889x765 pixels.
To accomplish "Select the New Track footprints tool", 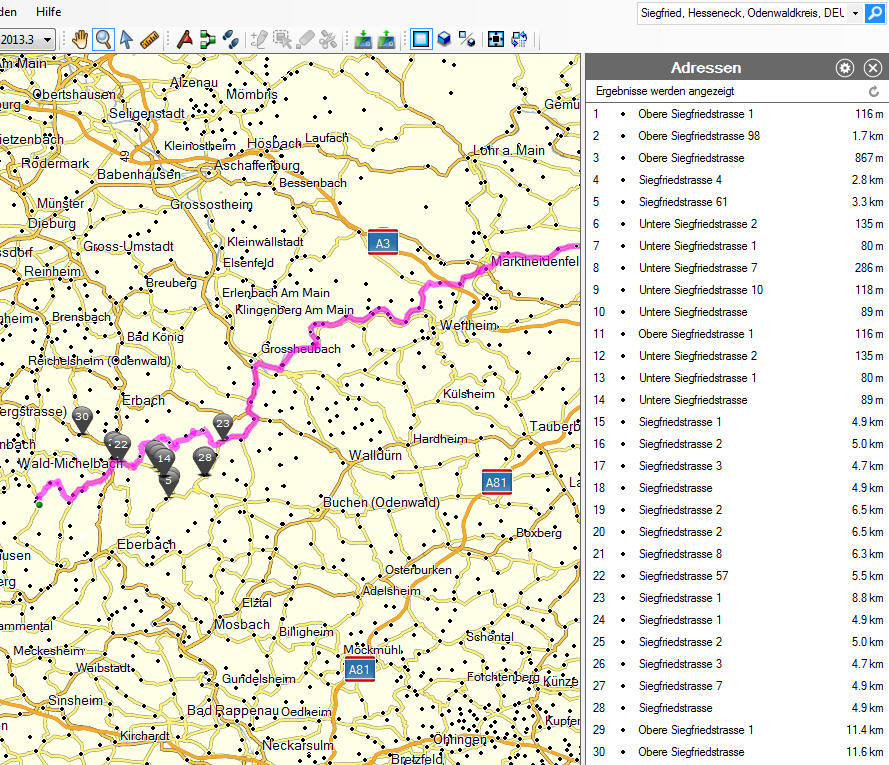I will [x=231, y=39].
